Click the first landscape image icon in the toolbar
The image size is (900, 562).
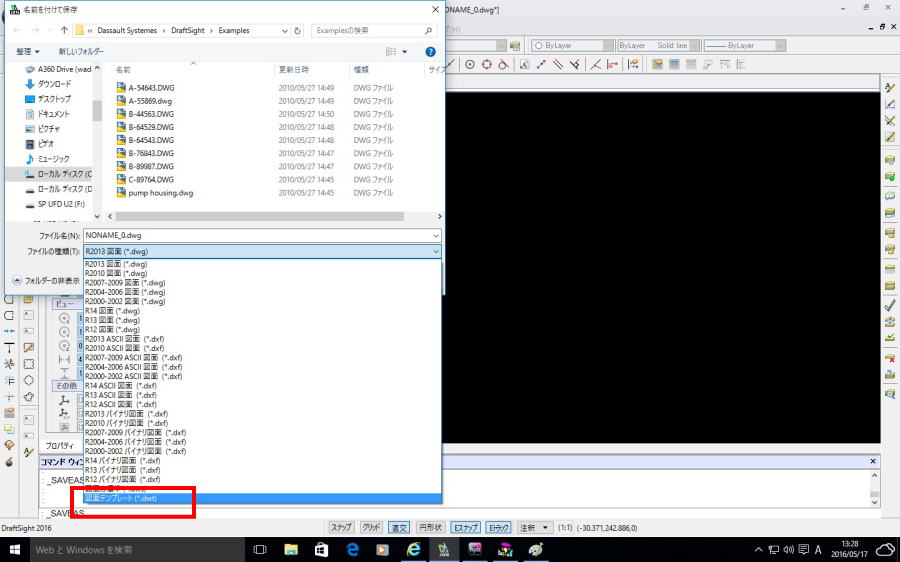point(657,64)
